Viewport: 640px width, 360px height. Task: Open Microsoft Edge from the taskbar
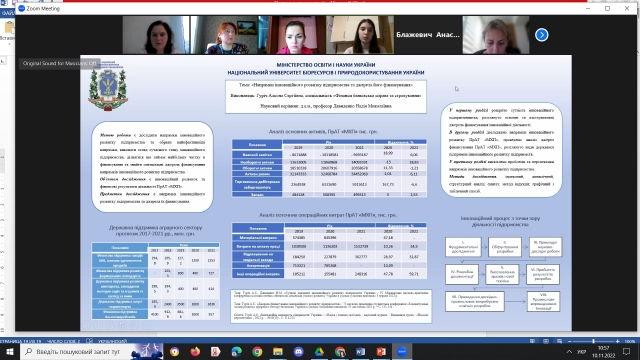pyautogui.click(x=236, y=351)
